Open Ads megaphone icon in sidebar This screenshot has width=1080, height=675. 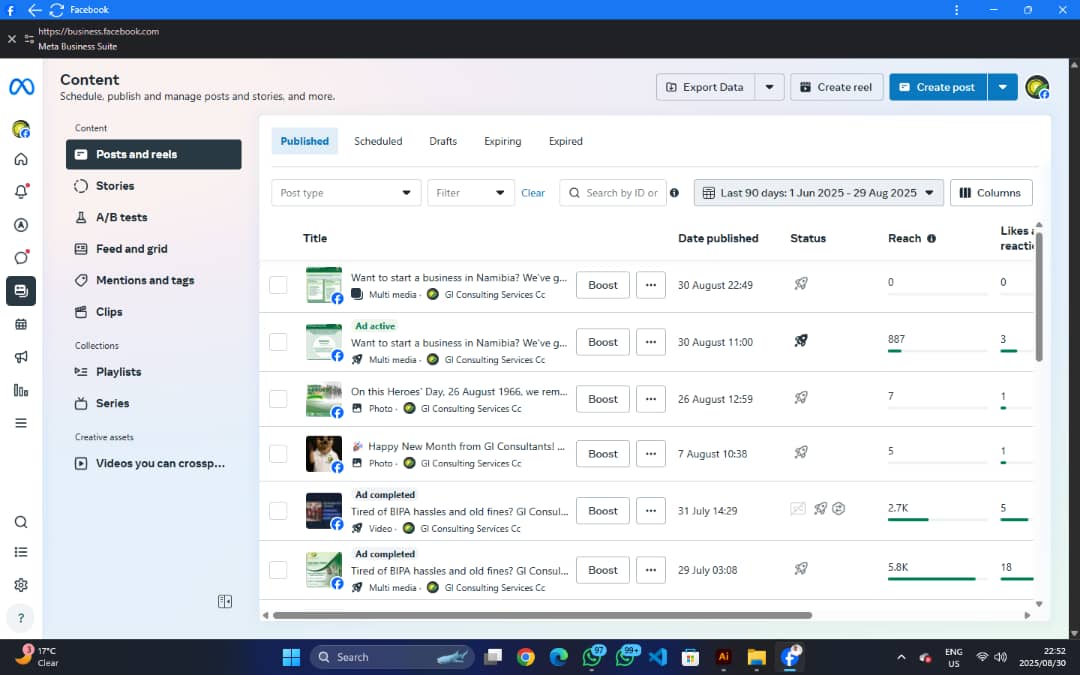pyautogui.click(x=21, y=357)
